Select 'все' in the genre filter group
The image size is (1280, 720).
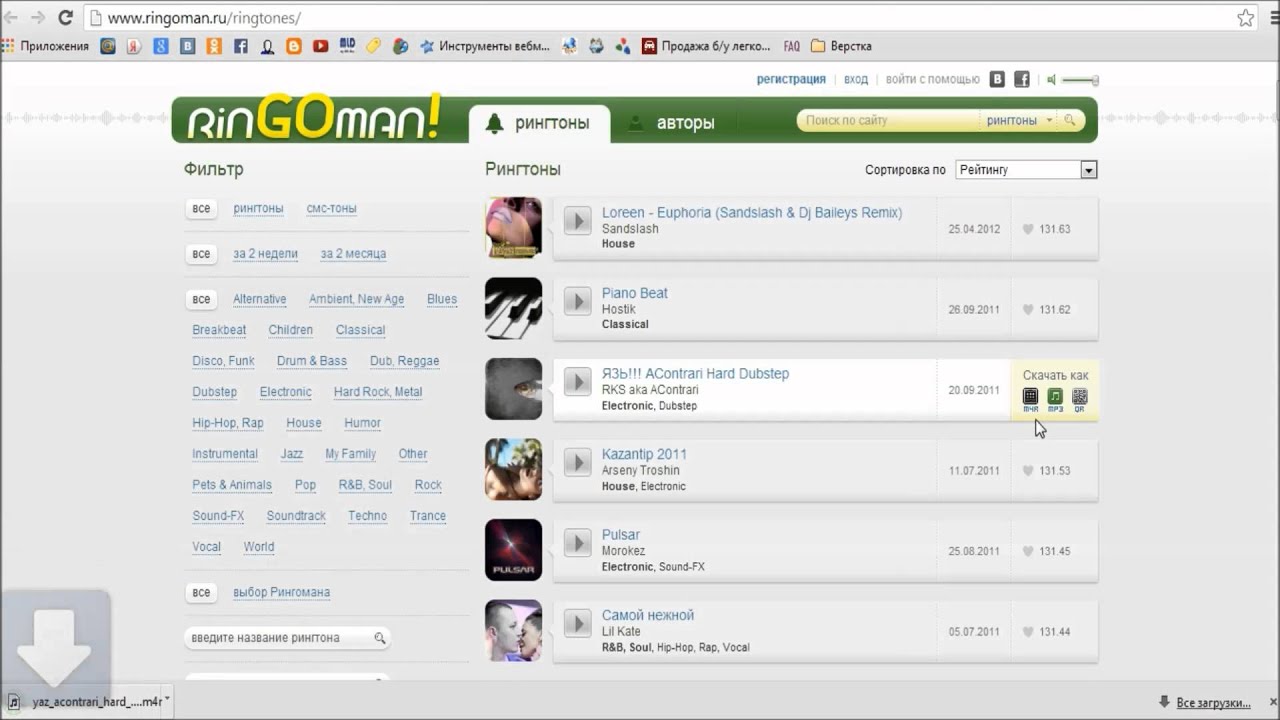tap(201, 299)
